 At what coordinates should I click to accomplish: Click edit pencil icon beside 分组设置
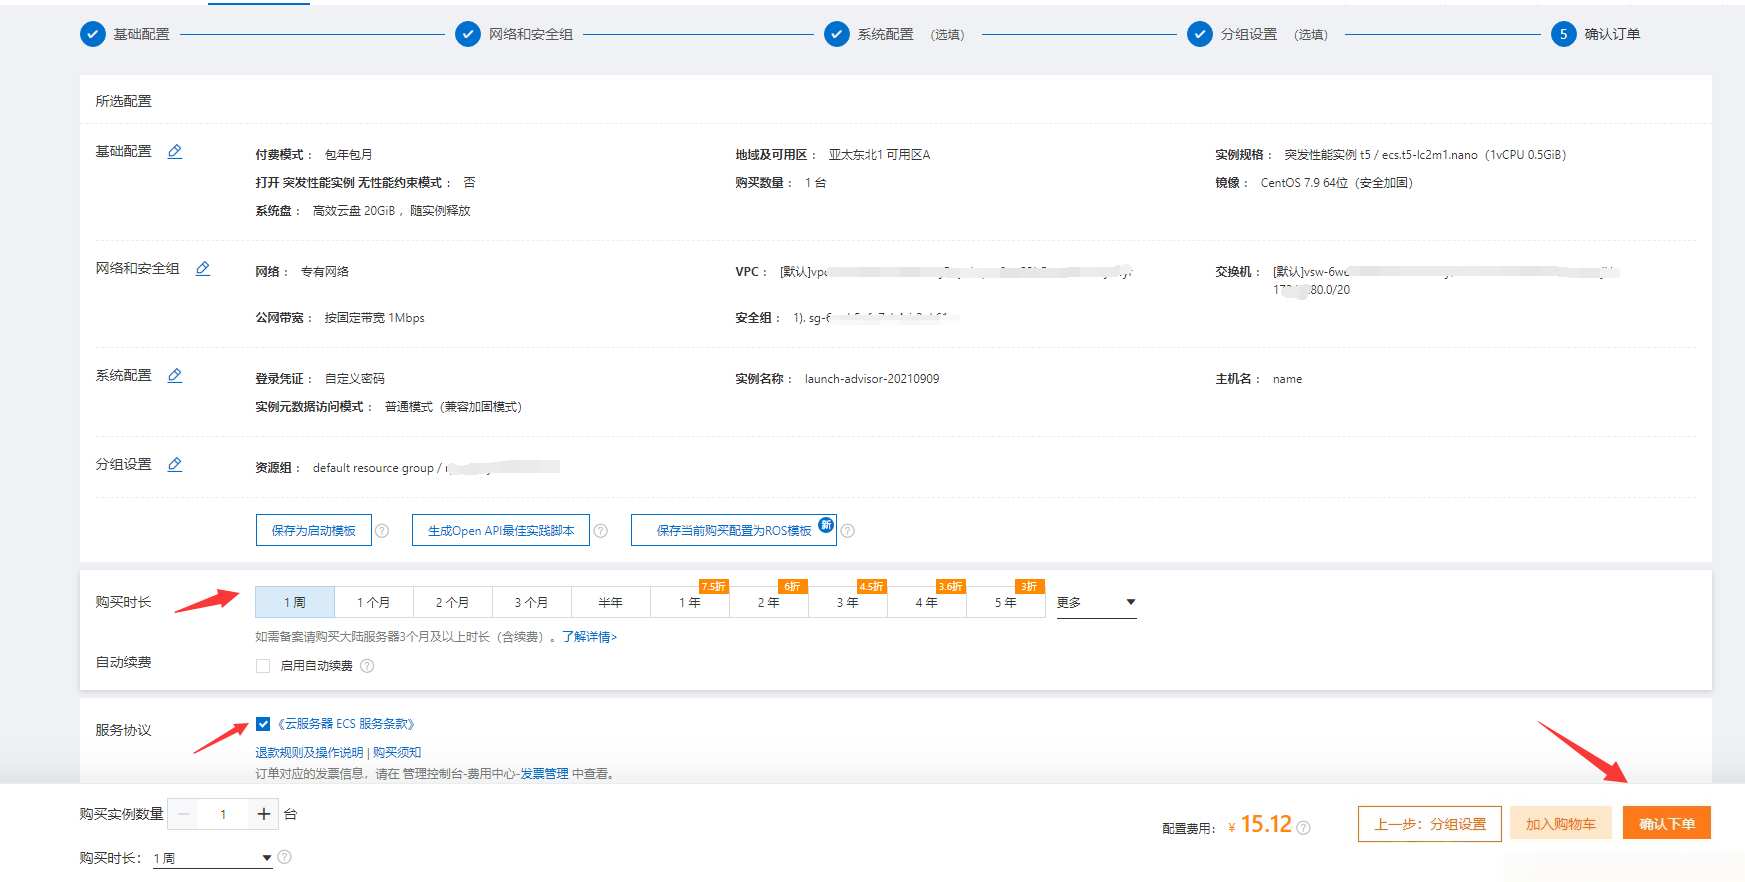point(175,465)
